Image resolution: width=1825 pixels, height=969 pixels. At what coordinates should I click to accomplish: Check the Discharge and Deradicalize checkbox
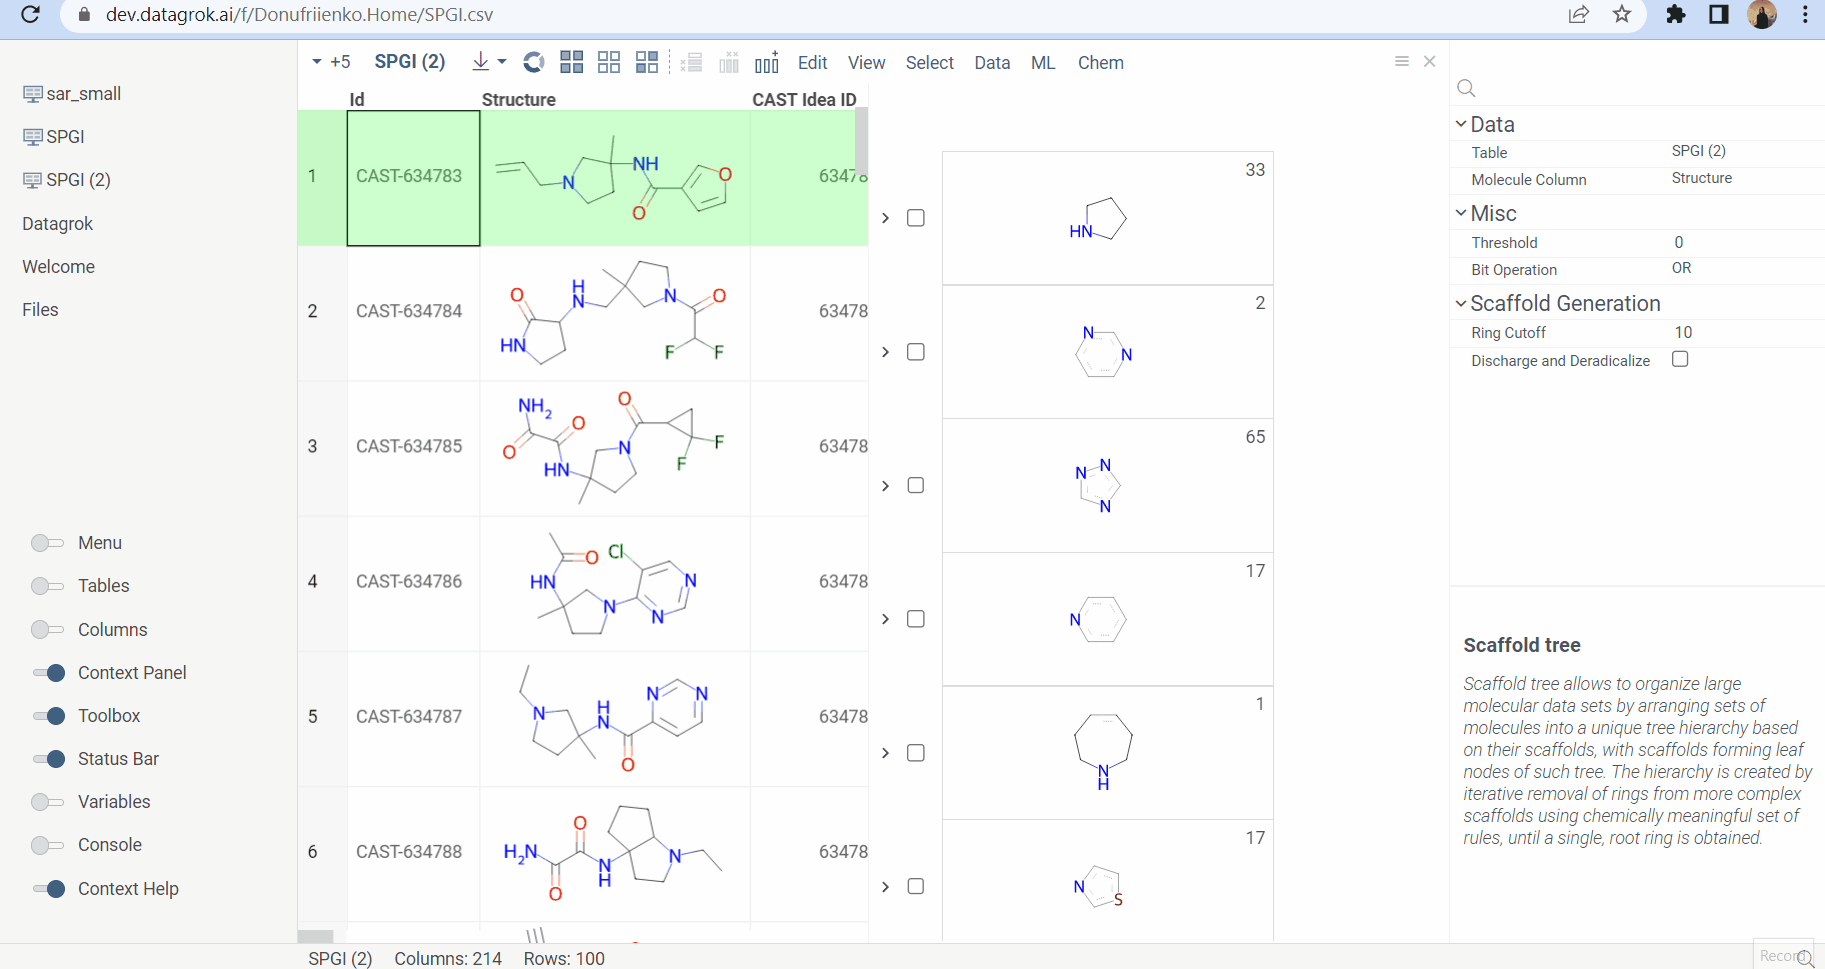pyautogui.click(x=1679, y=359)
